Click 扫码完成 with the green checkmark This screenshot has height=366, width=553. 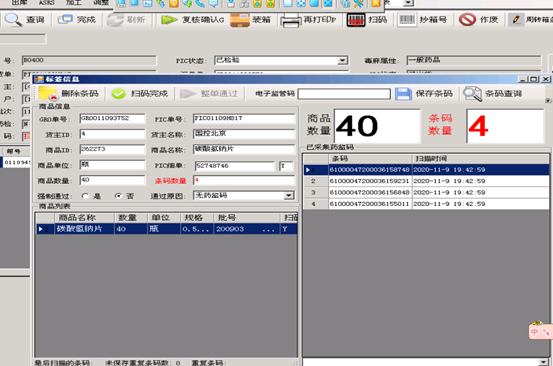coord(140,93)
